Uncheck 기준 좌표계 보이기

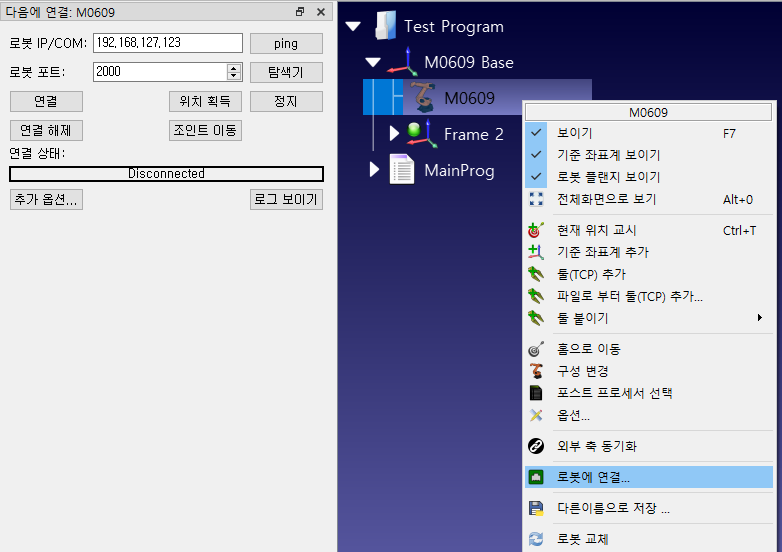point(536,155)
